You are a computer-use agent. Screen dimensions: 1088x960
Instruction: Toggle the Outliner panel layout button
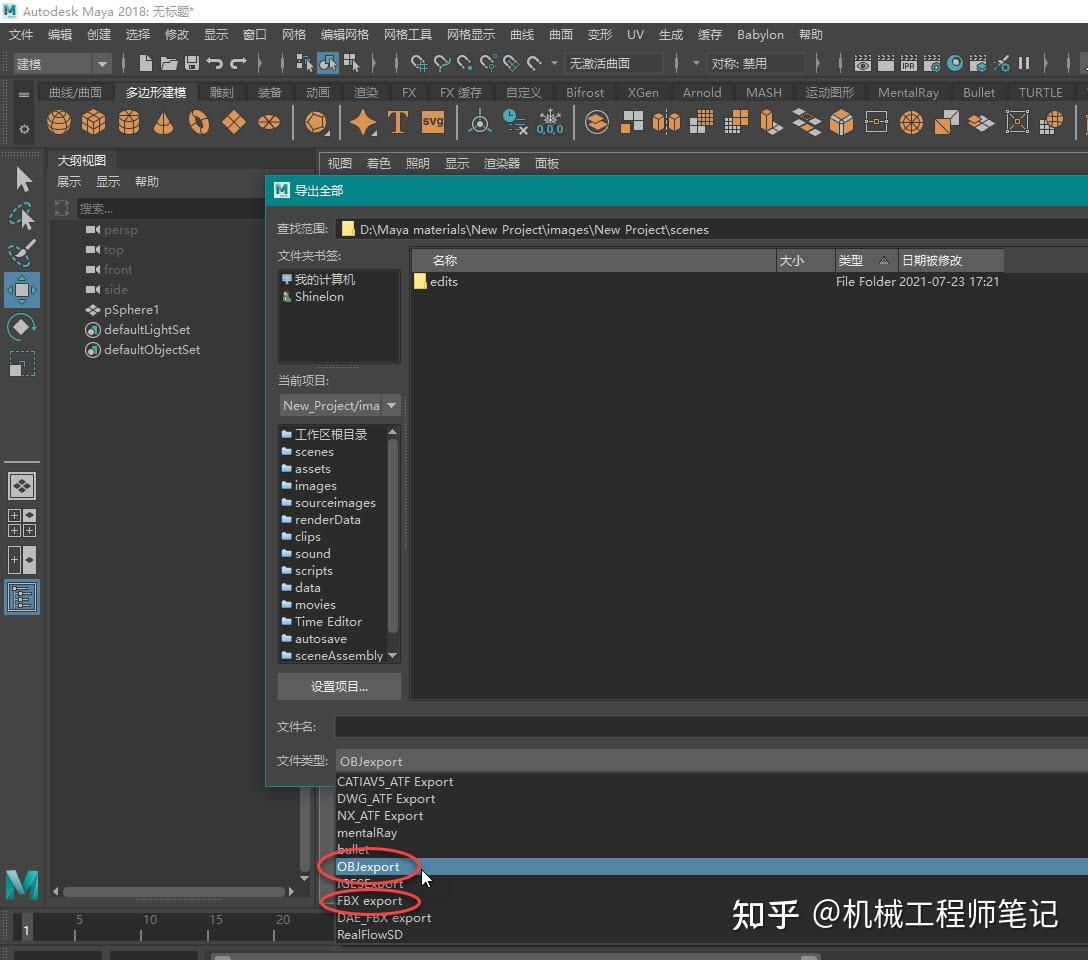(22, 597)
